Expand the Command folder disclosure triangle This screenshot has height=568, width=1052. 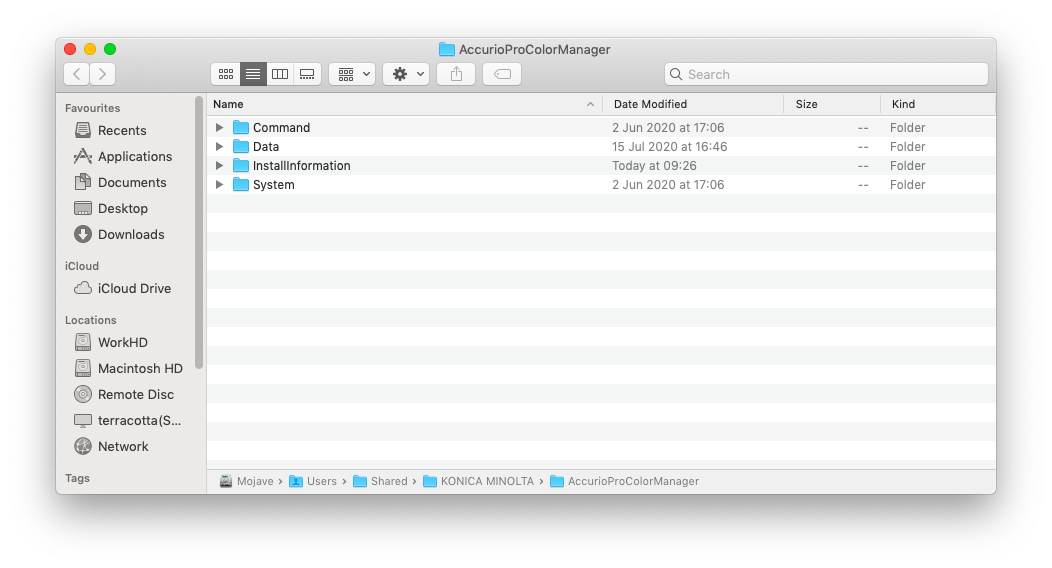point(219,128)
